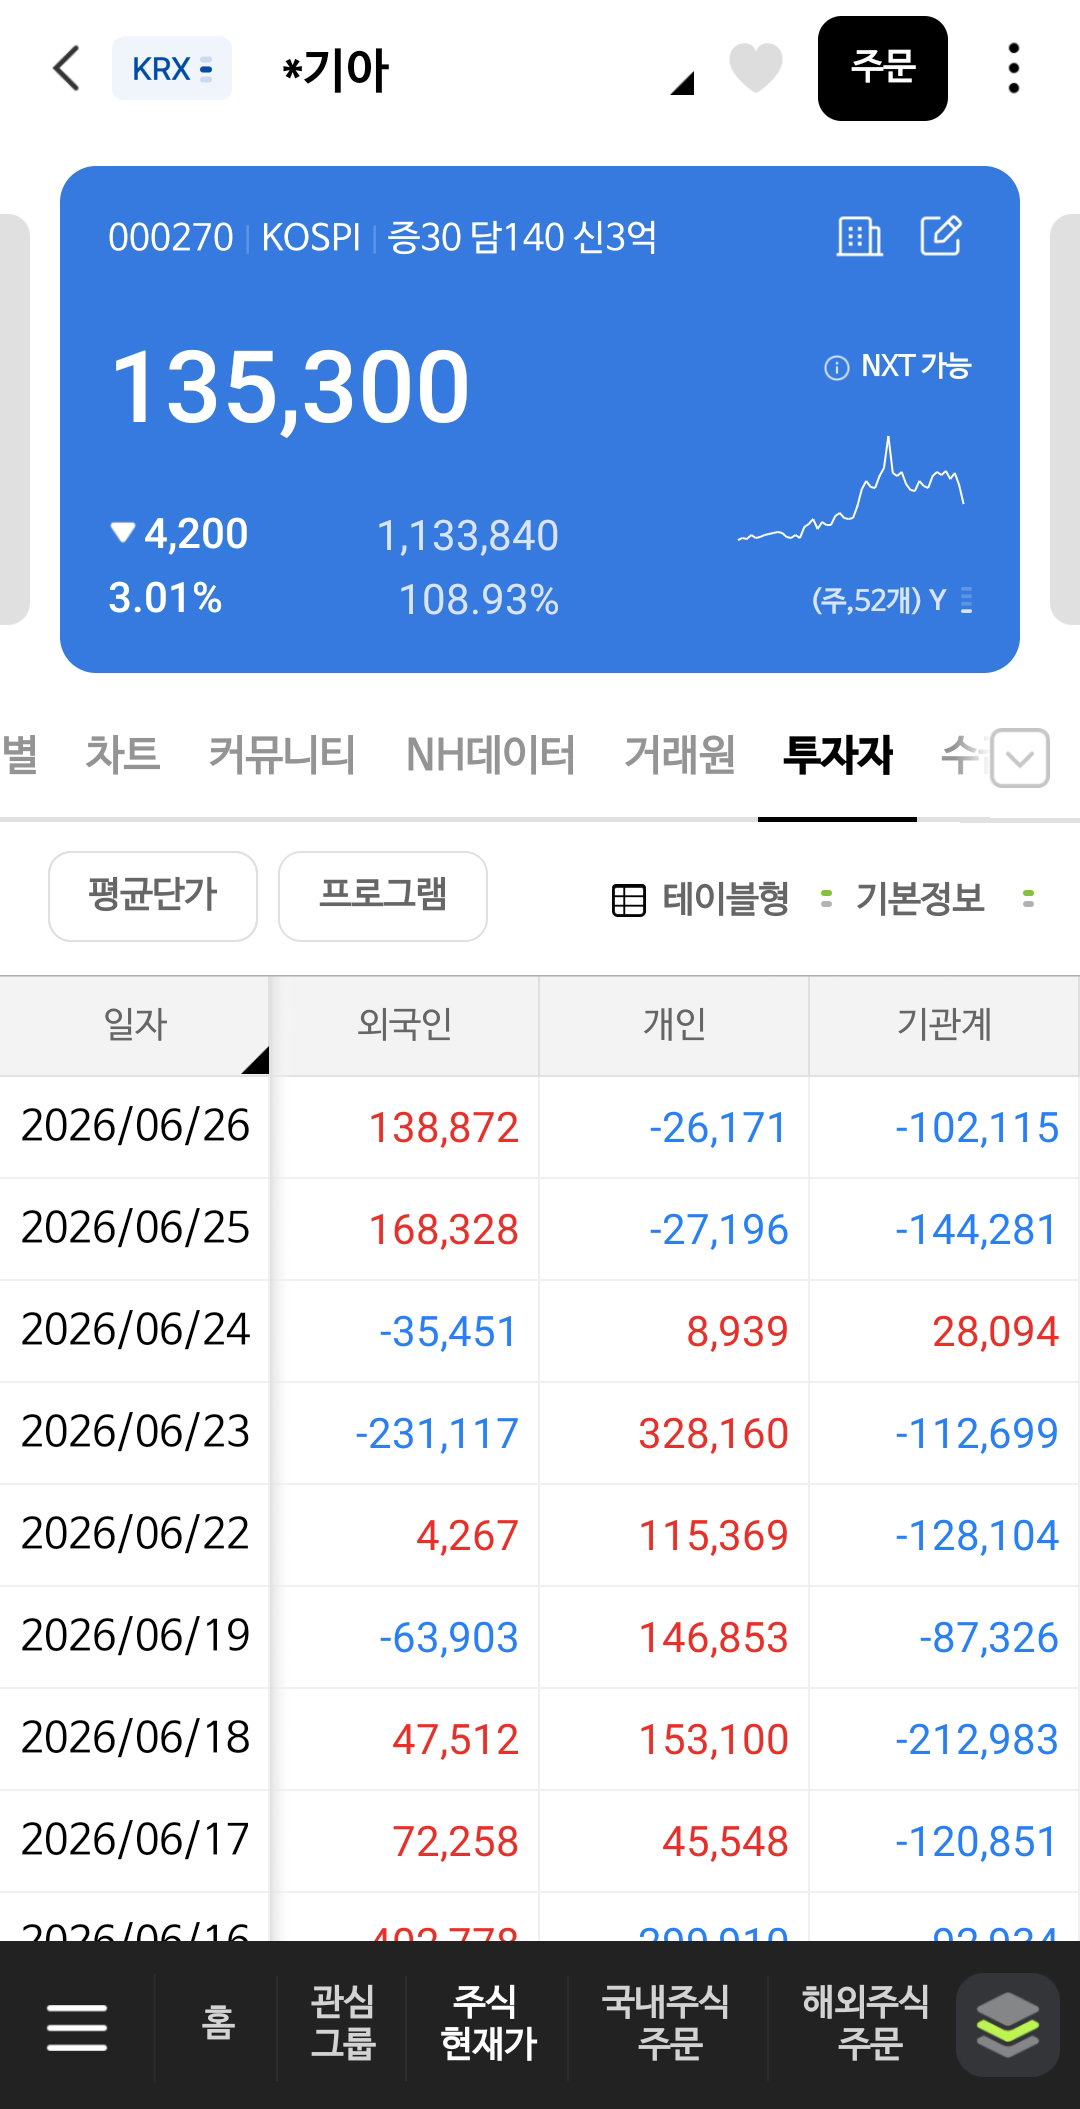Screen dimensions: 1080x2109
Task: Open the hamburger main menu
Action: coord(77,2027)
